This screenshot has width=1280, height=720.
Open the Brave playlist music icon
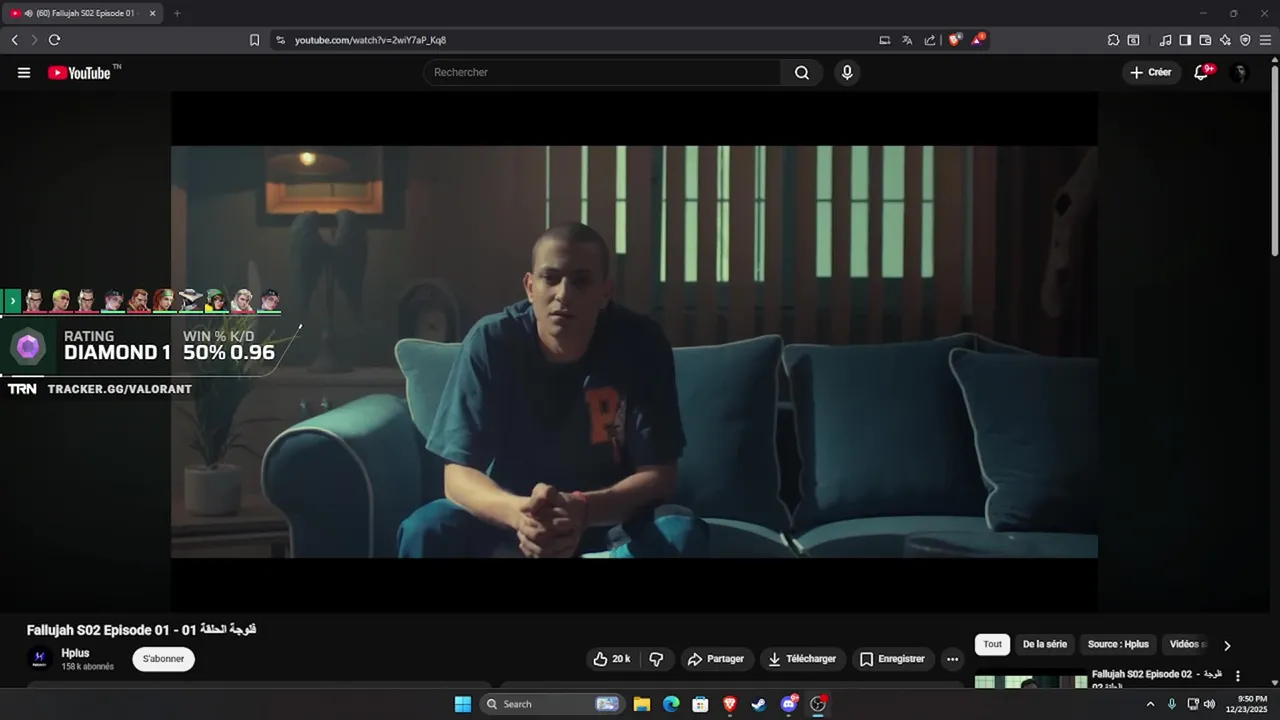pos(1165,40)
